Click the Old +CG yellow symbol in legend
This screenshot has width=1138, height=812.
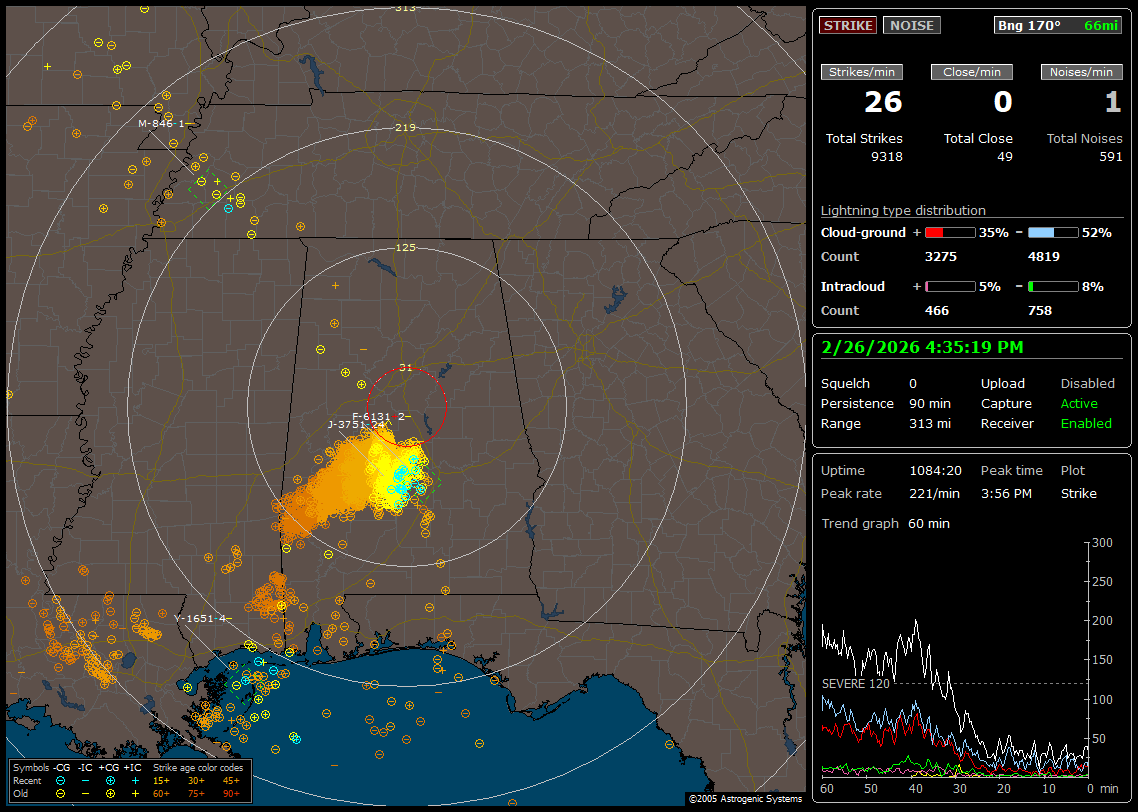109,792
